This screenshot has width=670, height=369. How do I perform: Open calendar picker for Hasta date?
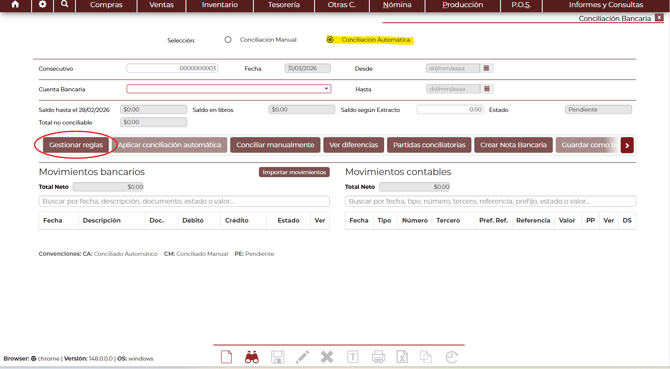coord(487,89)
